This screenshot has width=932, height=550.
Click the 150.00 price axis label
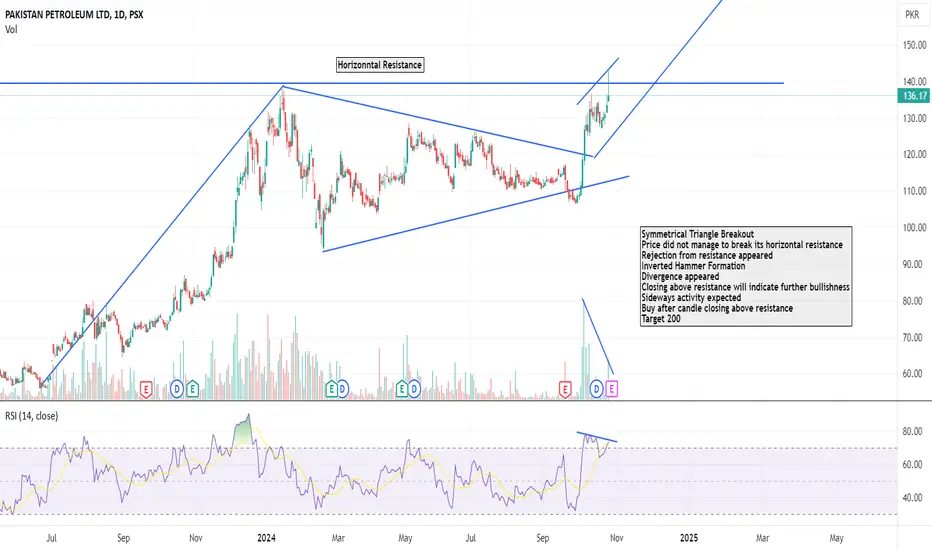[x=915, y=45]
